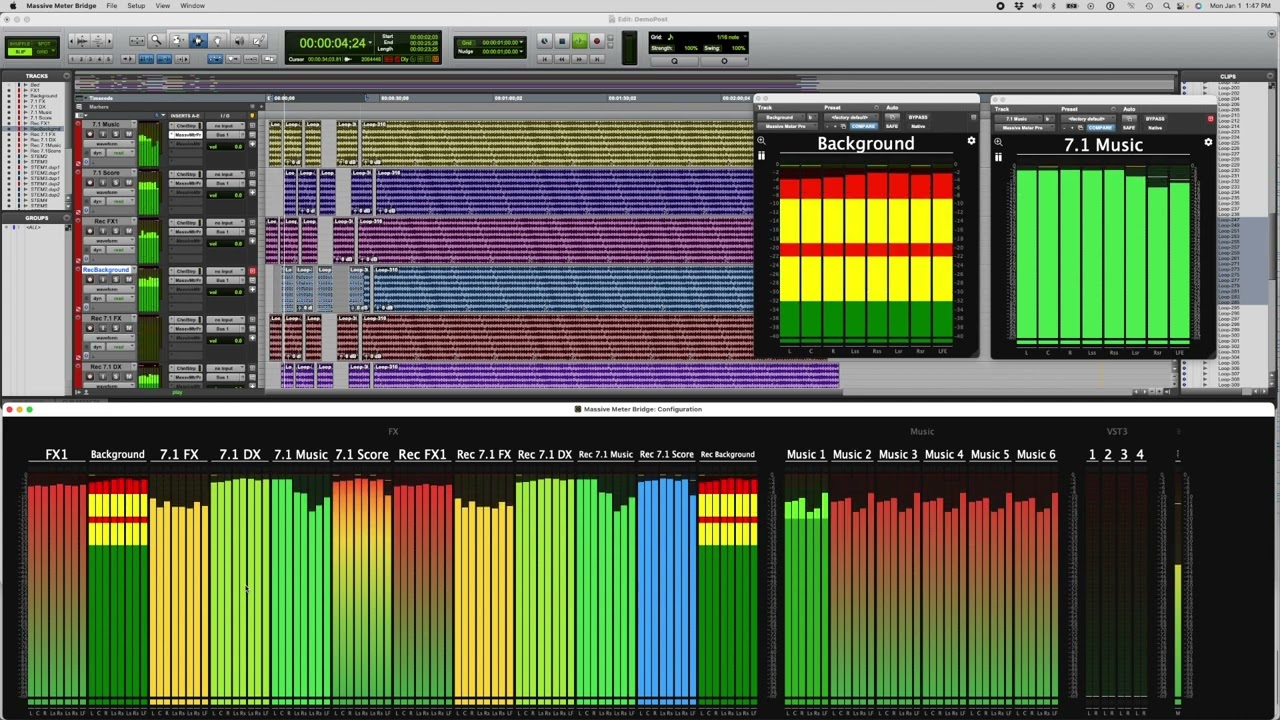
Task: Enable Shuffle edit mode
Action: click(20, 43)
